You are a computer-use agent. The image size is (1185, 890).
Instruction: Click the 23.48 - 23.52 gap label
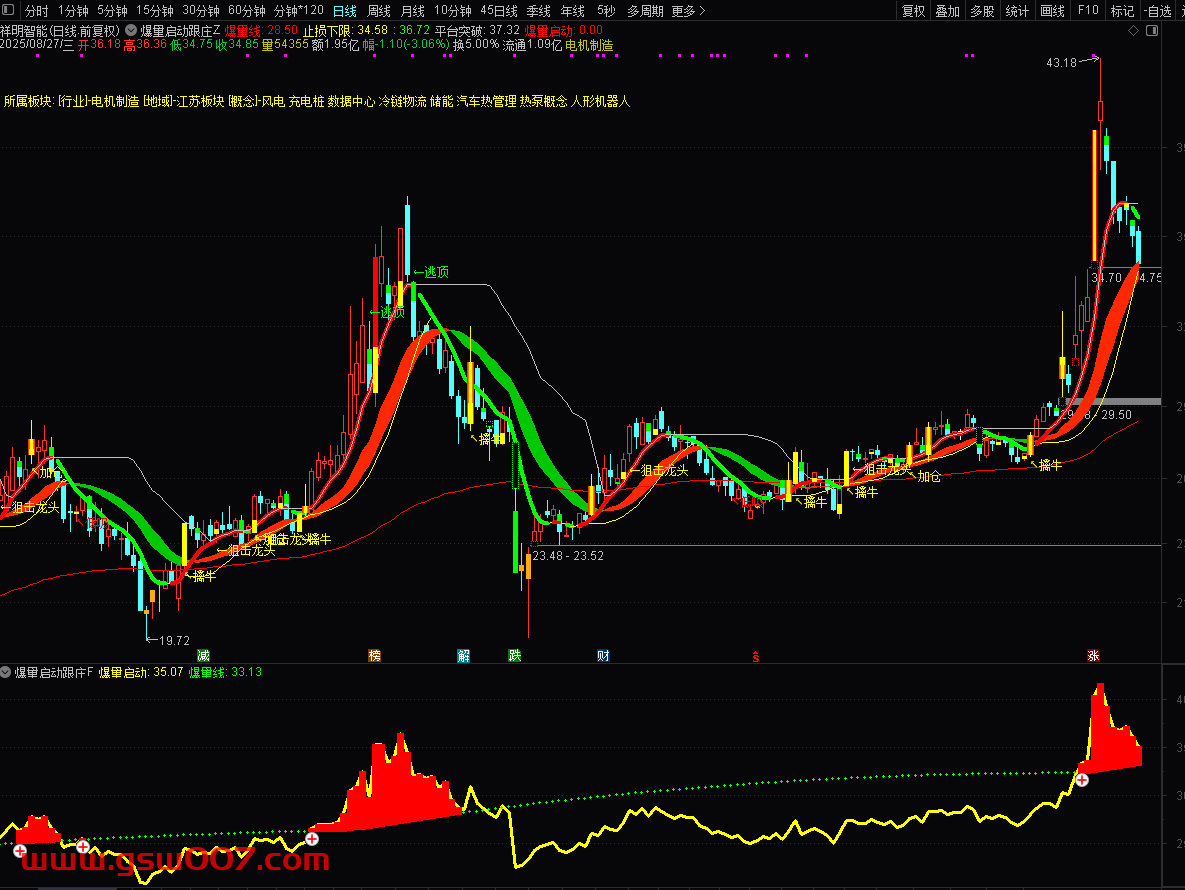coord(568,556)
